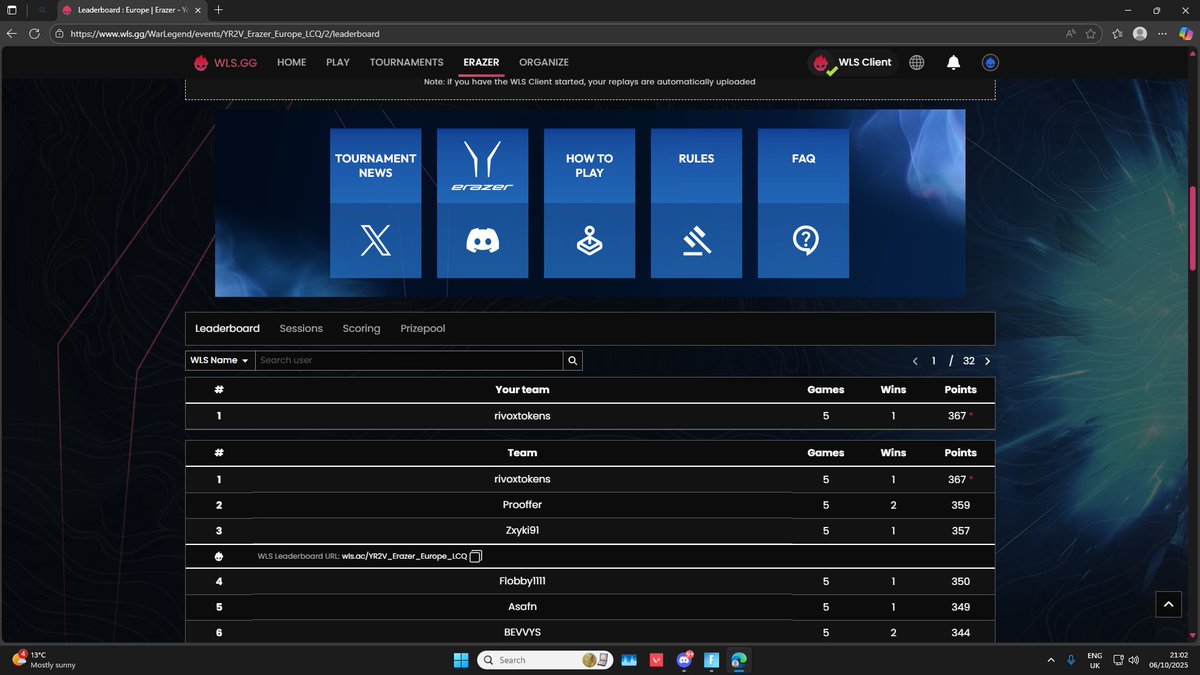This screenshot has height=675, width=1200.
Task: Open the WLS Name search type dropdown
Action: 220,360
